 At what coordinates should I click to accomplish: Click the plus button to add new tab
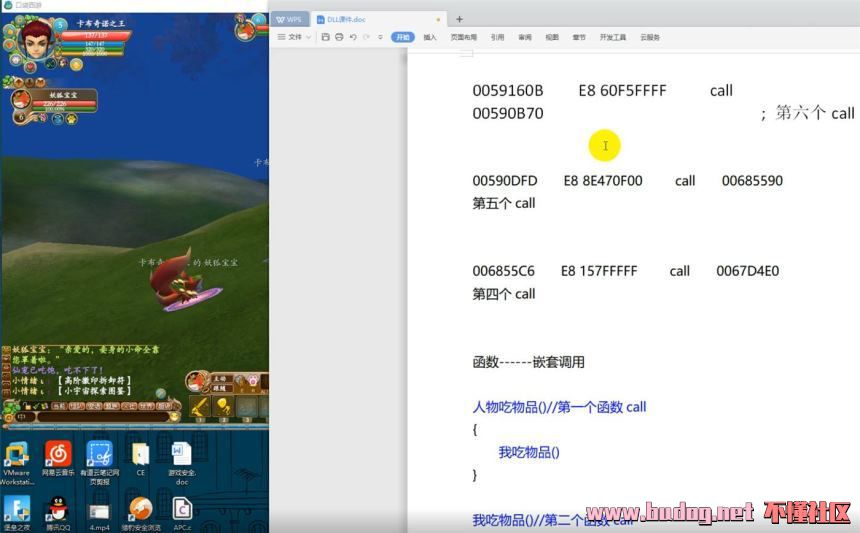(459, 19)
